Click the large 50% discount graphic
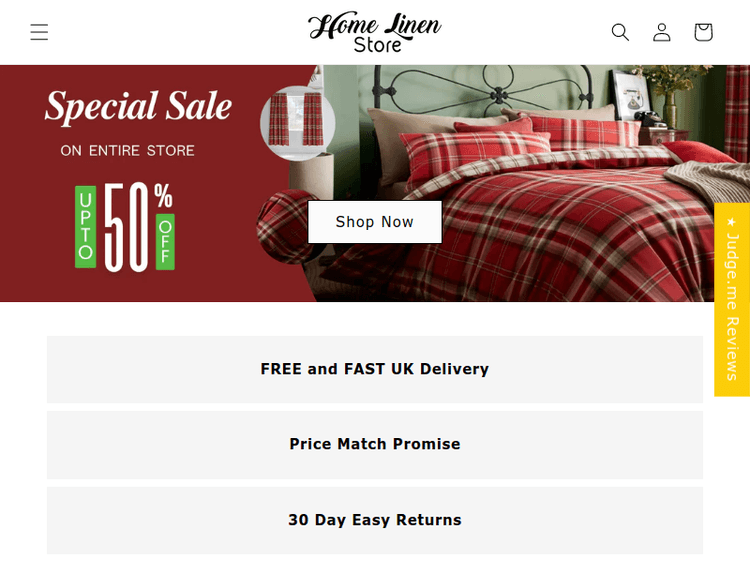This screenshot has width=750, height=563. [125, 227]
